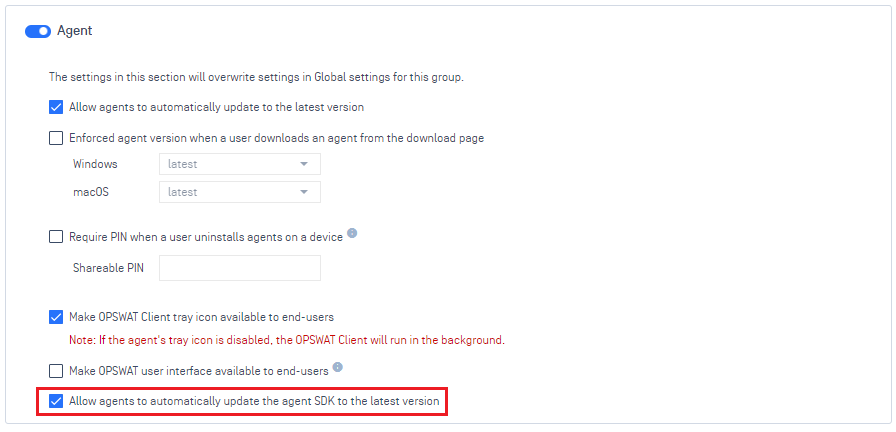This screenshot has height=432, width=896.
Task: Focus the Shareable PIN input field
Action: pyautogui.click(x=239, y=267)
